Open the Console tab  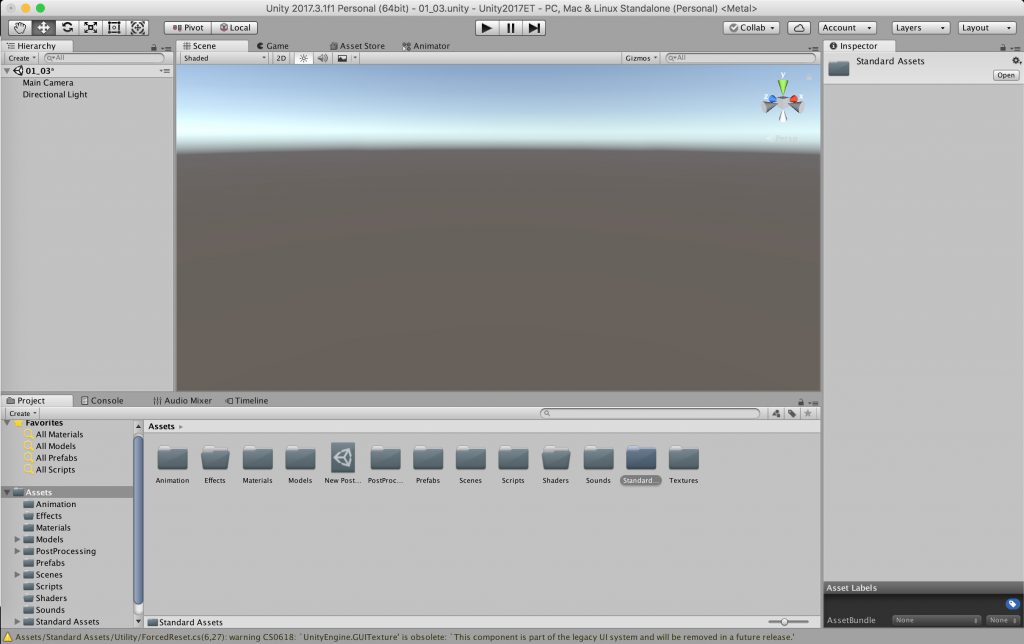click(102, 400)
